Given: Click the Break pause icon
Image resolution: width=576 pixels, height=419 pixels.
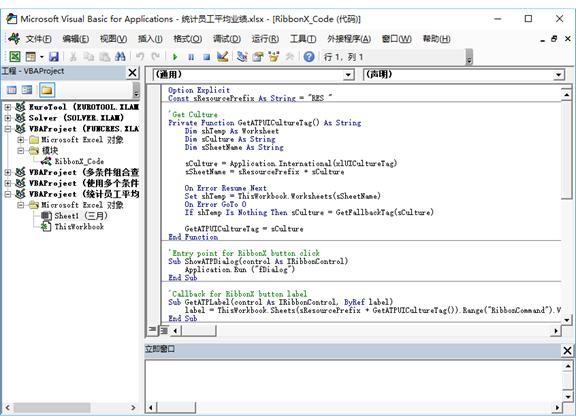Looking at the screenshot, I should (x=191, y=57).
